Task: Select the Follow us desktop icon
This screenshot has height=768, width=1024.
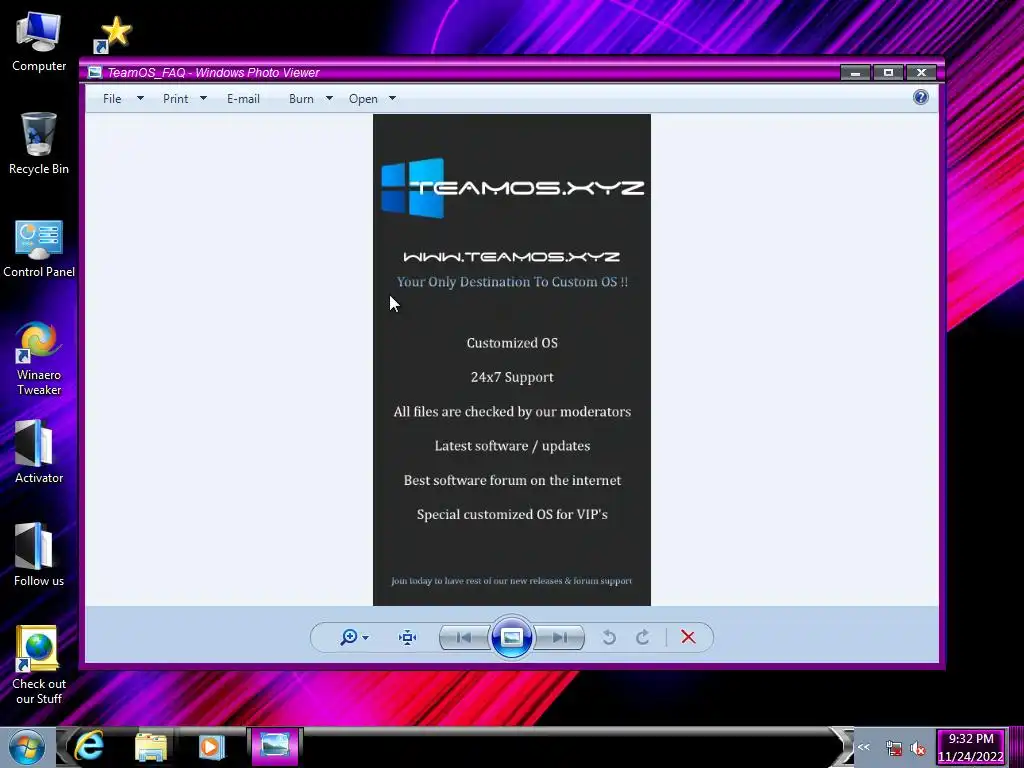Action: (39, 555)
